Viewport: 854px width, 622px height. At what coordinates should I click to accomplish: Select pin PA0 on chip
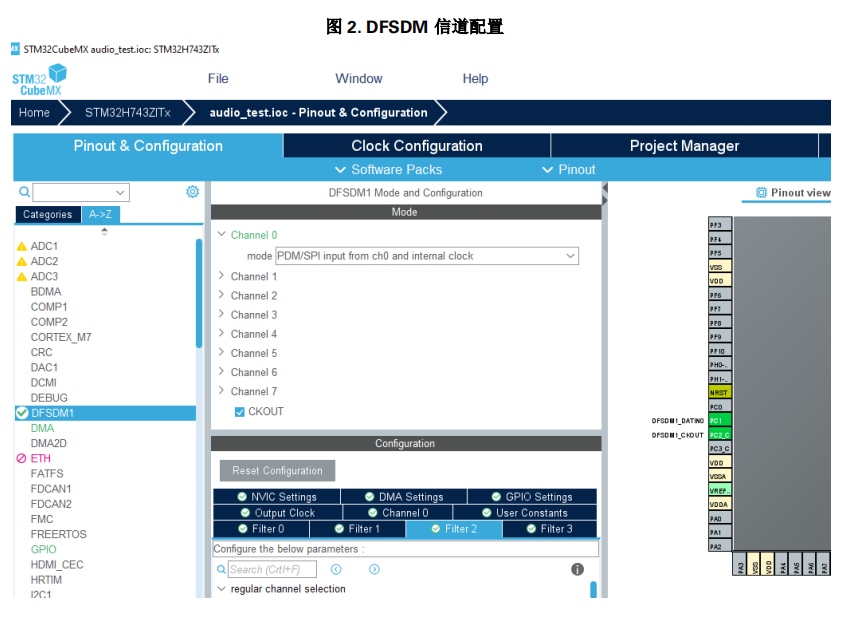[720, 519]
